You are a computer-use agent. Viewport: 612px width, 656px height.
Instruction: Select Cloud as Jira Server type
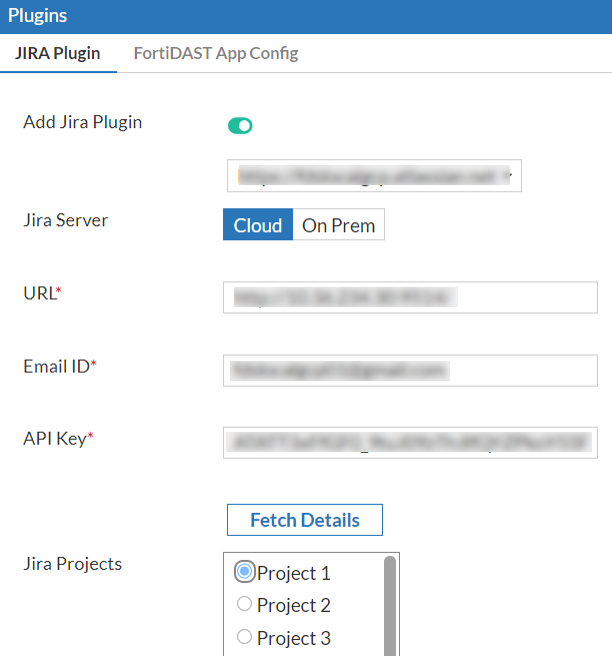point(257,225)
